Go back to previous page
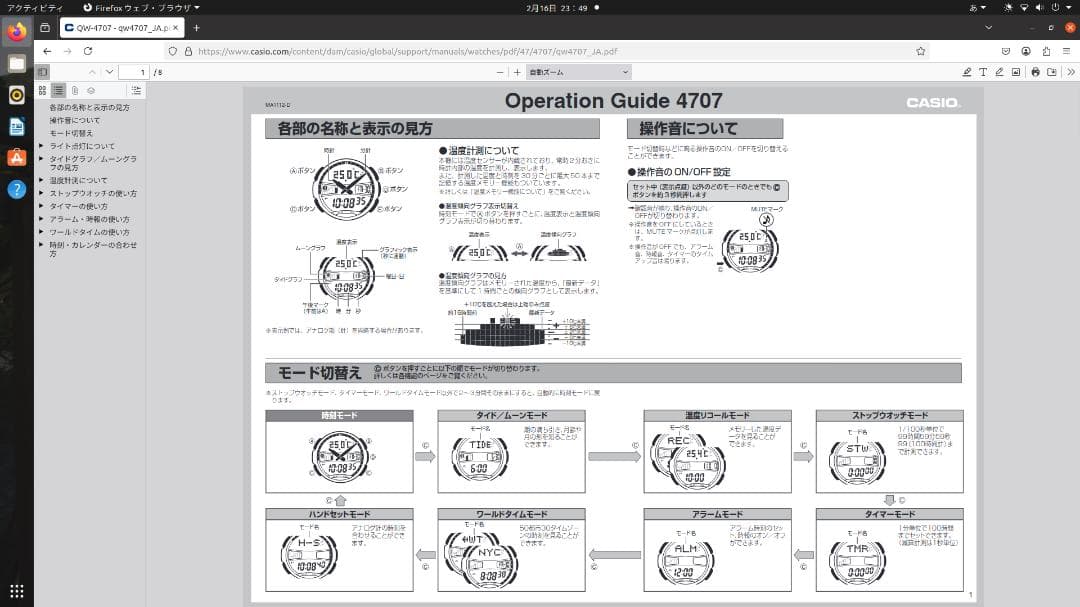 (x=47, y=51)
